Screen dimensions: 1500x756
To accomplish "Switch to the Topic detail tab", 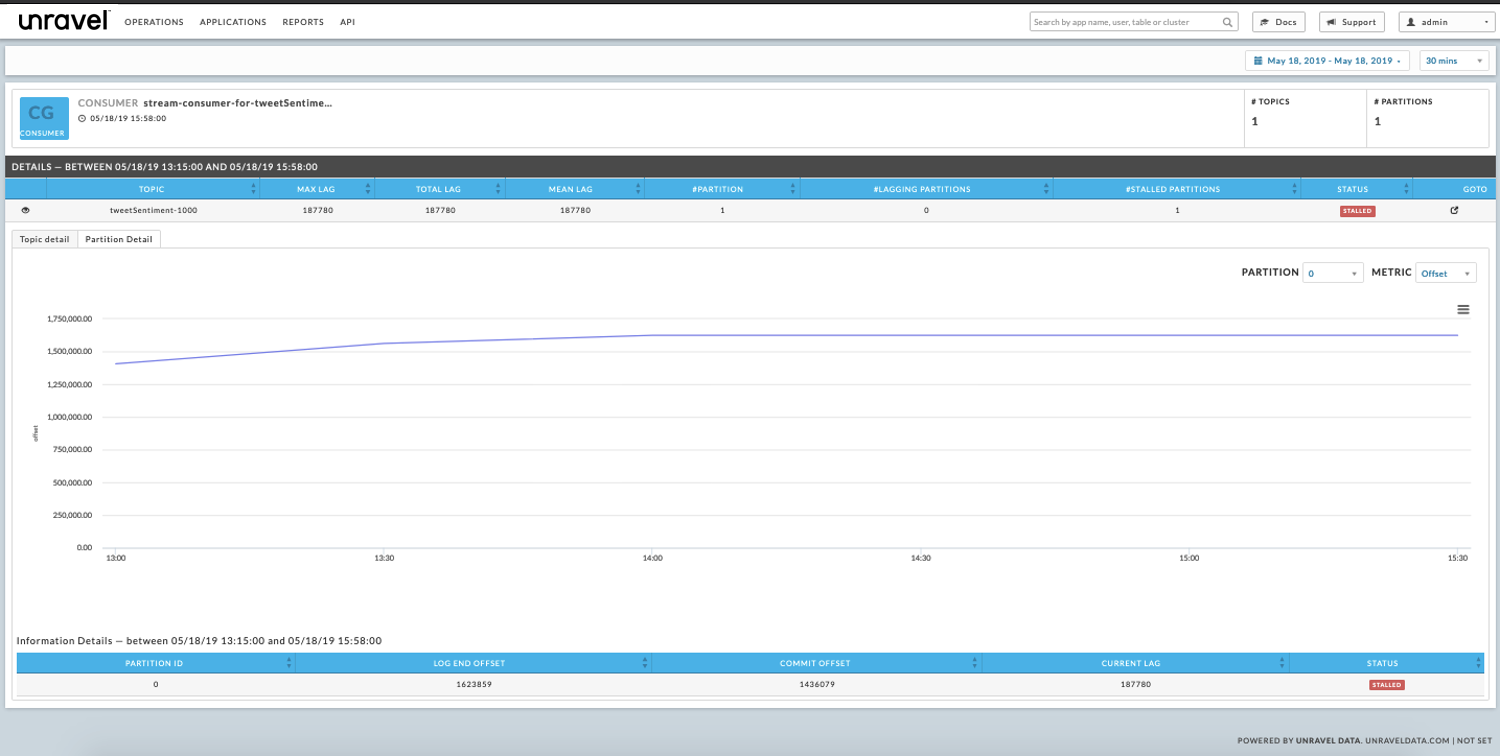I will point(44,239).
